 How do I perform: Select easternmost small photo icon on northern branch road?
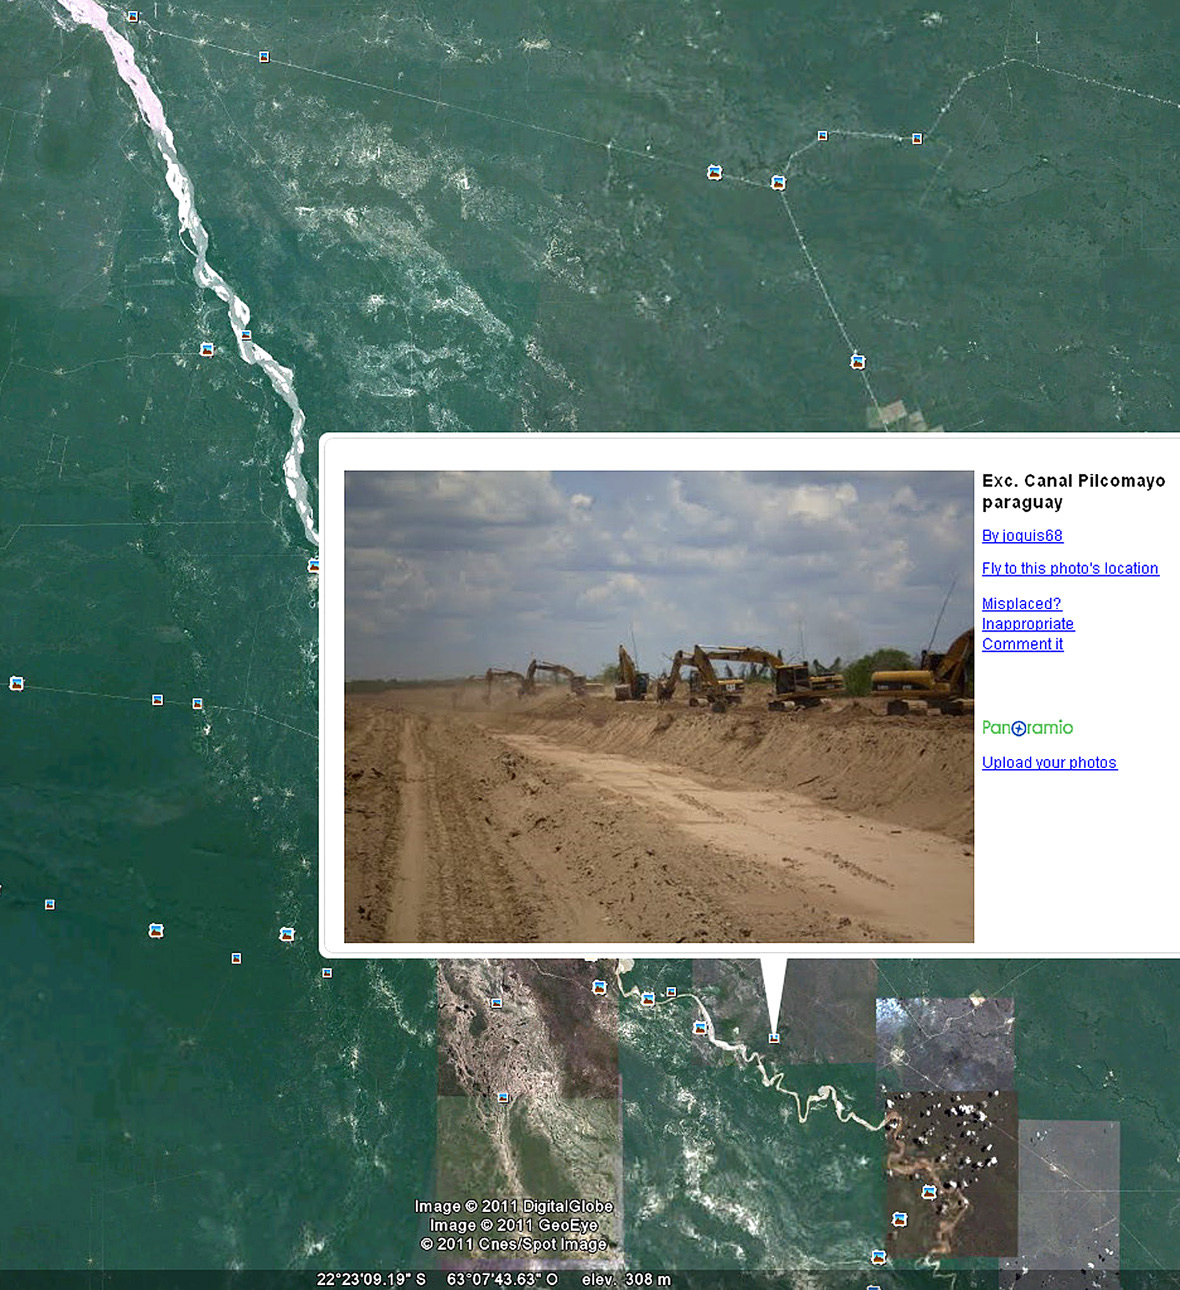pos(916,139)
